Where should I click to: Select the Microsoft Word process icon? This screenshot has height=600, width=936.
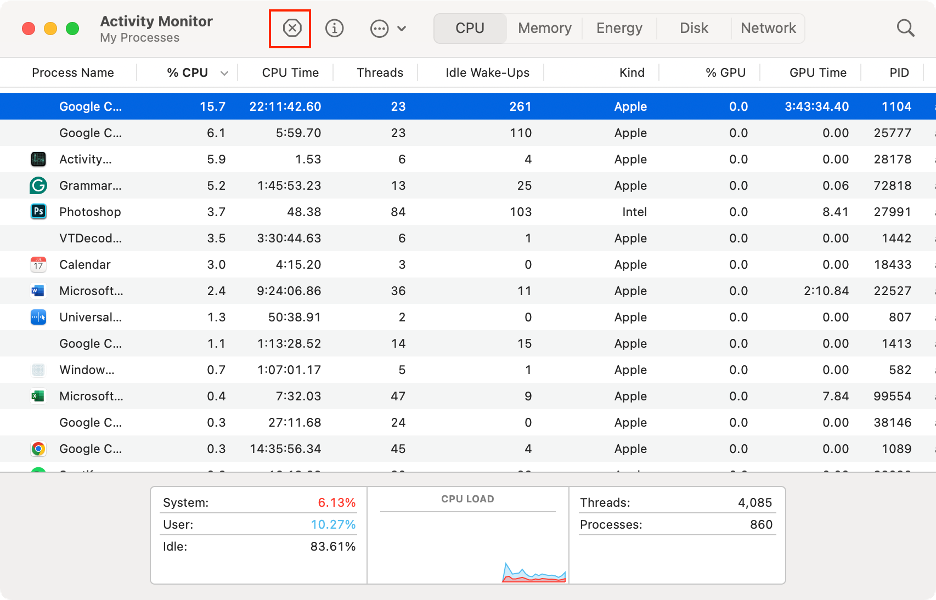point(38,290)
